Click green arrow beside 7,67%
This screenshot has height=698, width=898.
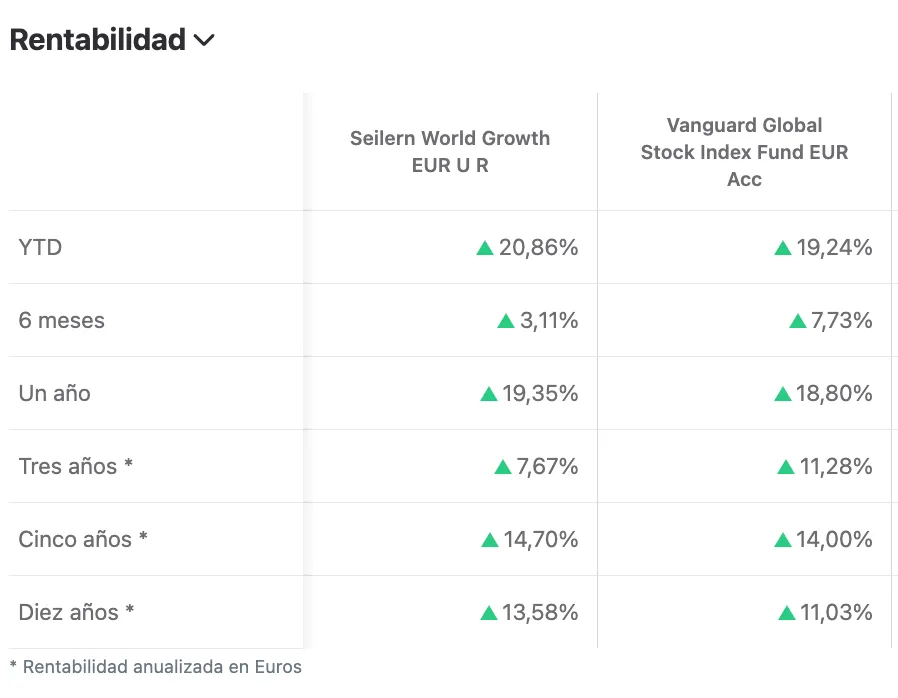(503, 467)
